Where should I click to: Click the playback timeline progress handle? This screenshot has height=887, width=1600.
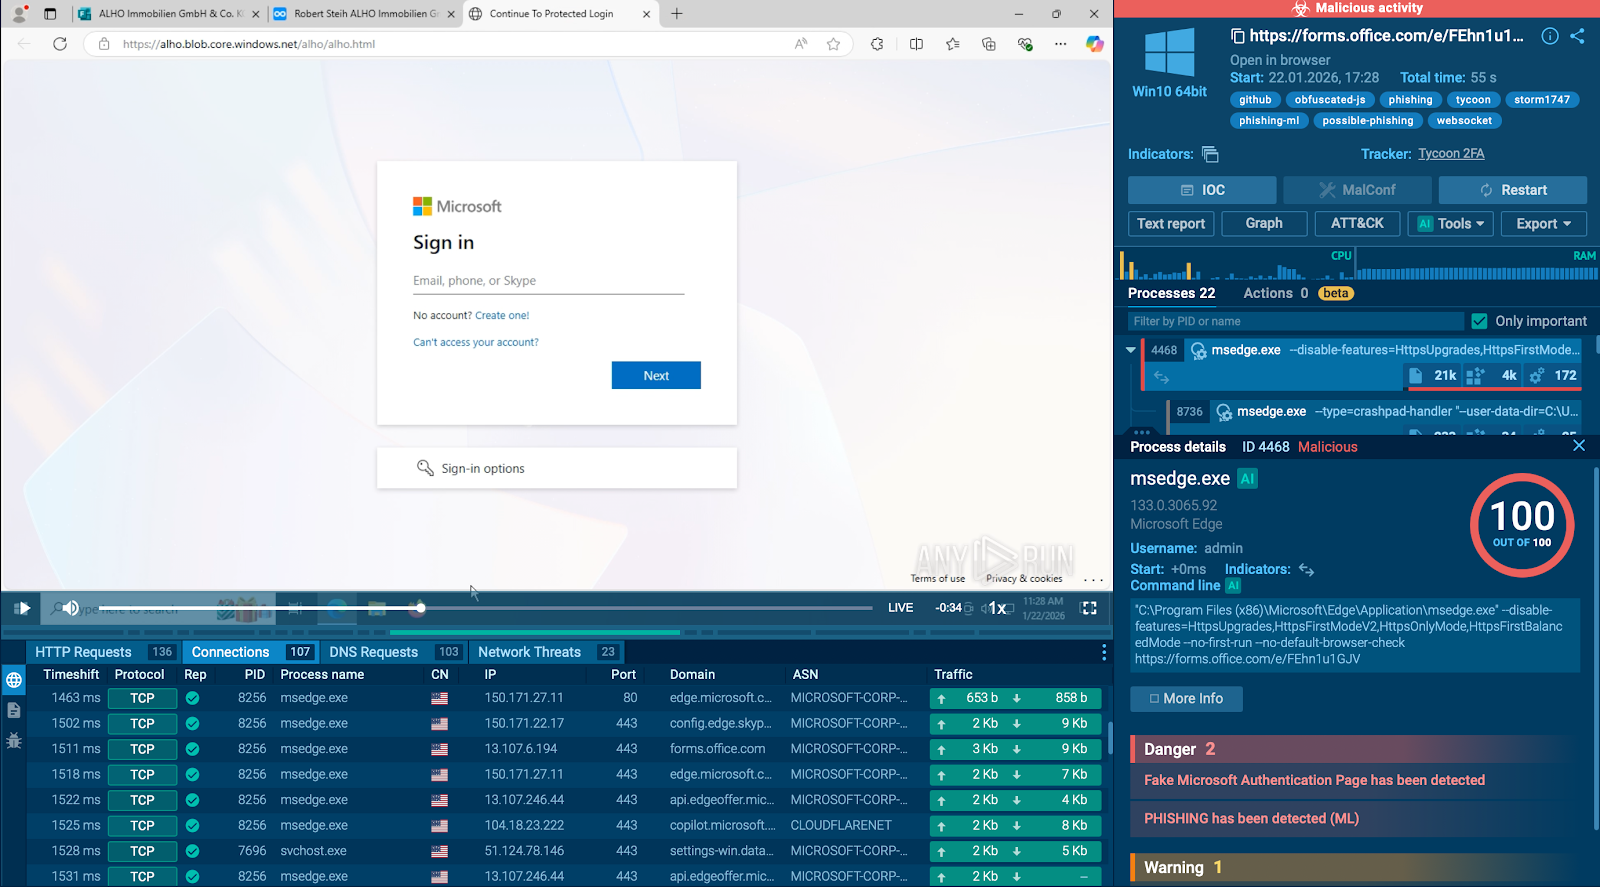[421, 608]
